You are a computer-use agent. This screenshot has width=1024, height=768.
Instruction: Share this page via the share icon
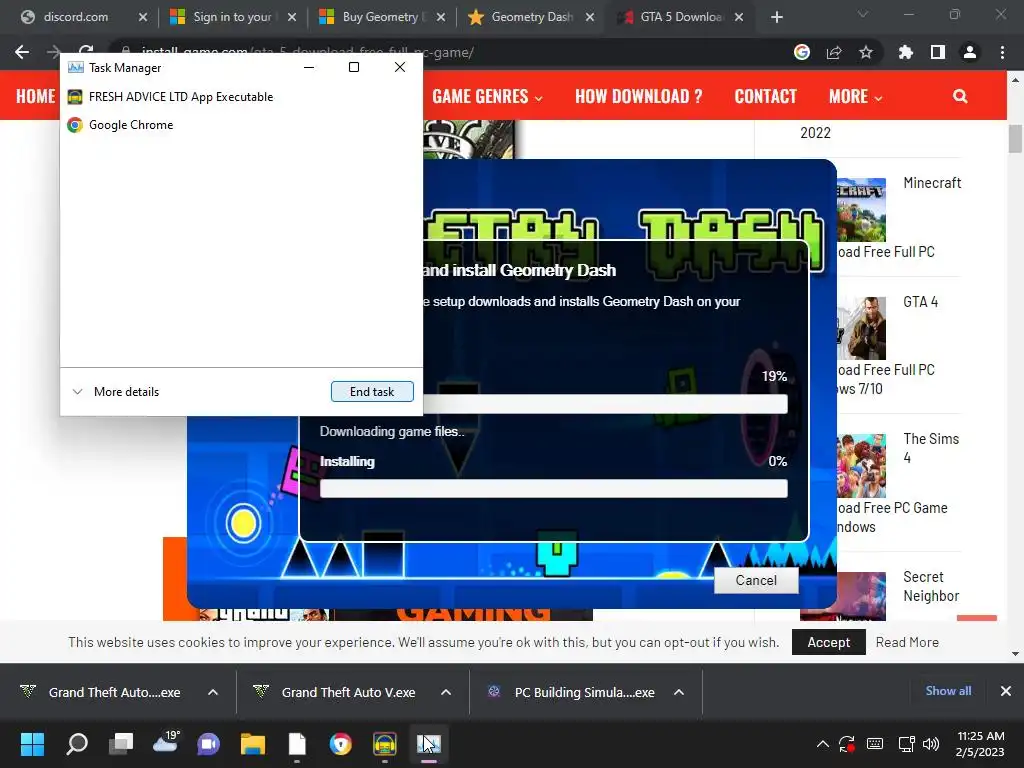coord(834,52)
